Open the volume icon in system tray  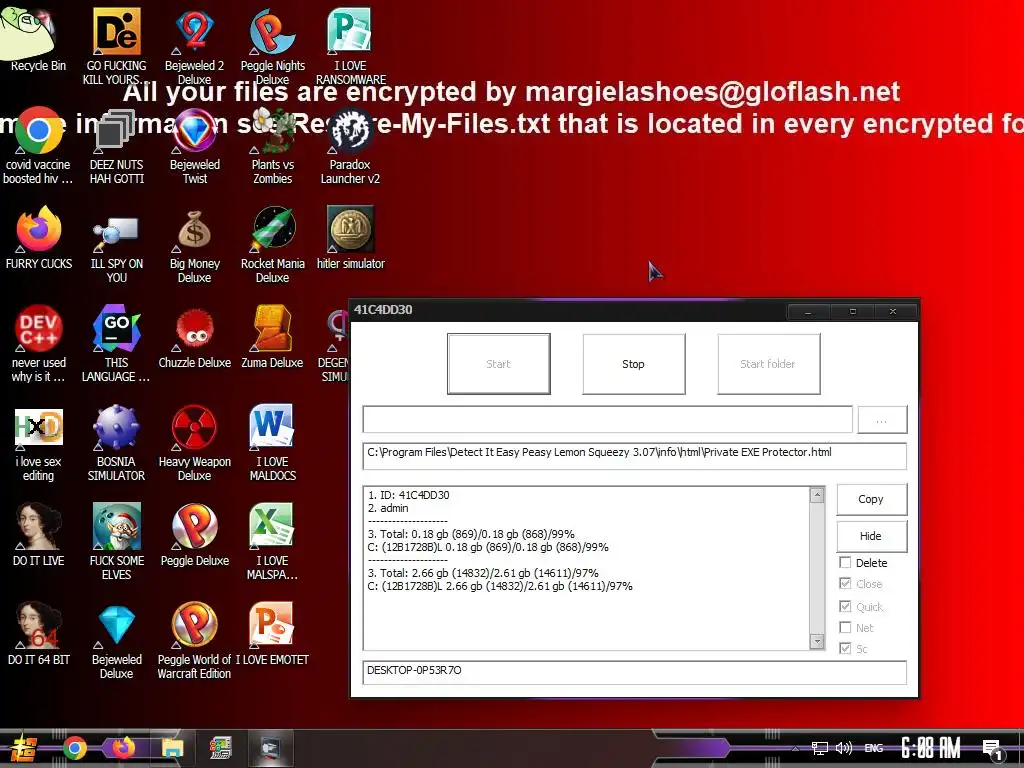(x=844, y=748)
